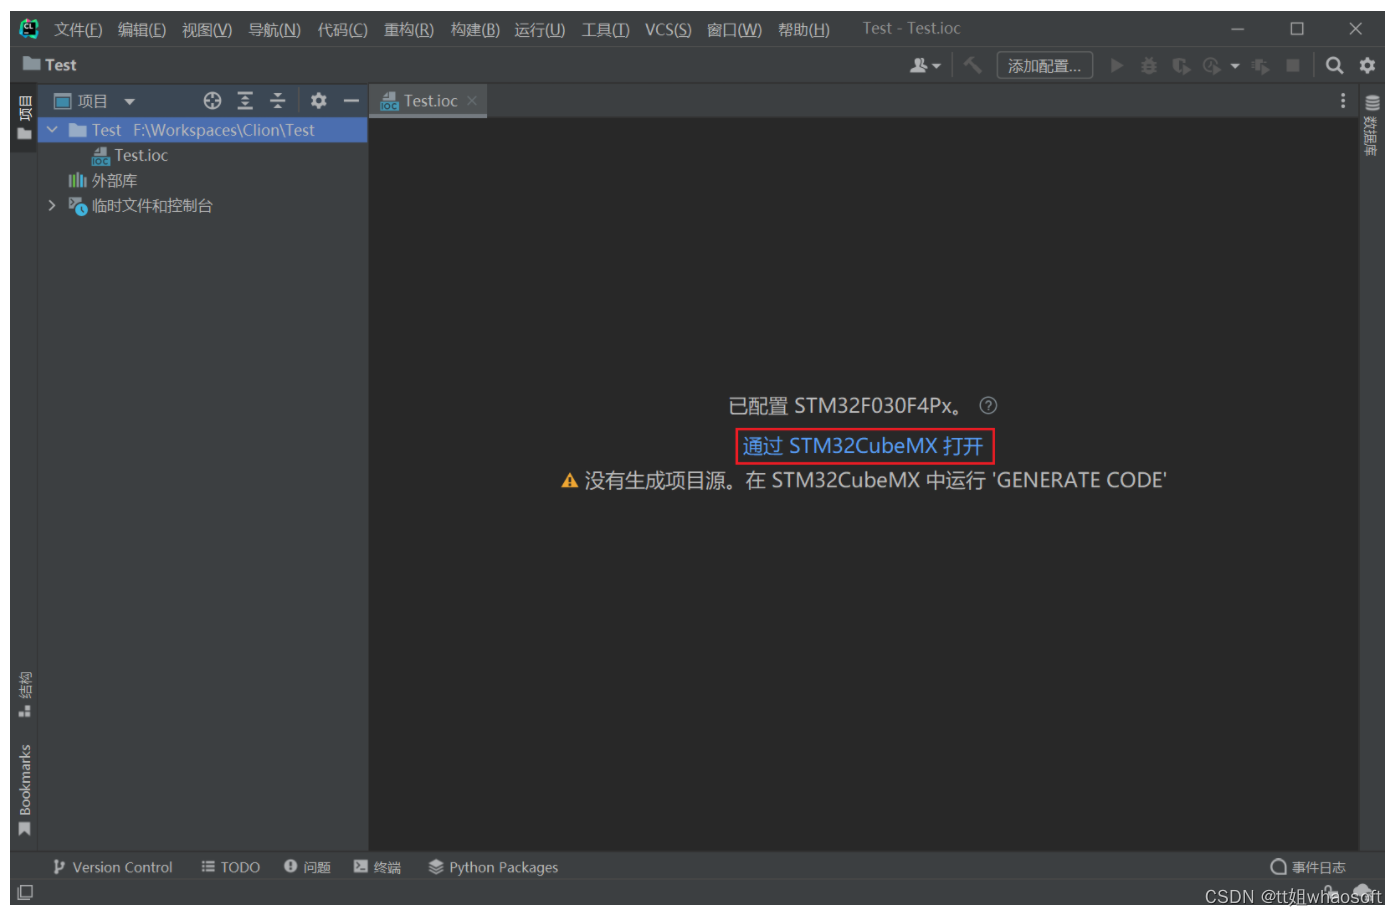Click the warning triangle icon
Screen dimensions: 1398x916
coord(570,481)
